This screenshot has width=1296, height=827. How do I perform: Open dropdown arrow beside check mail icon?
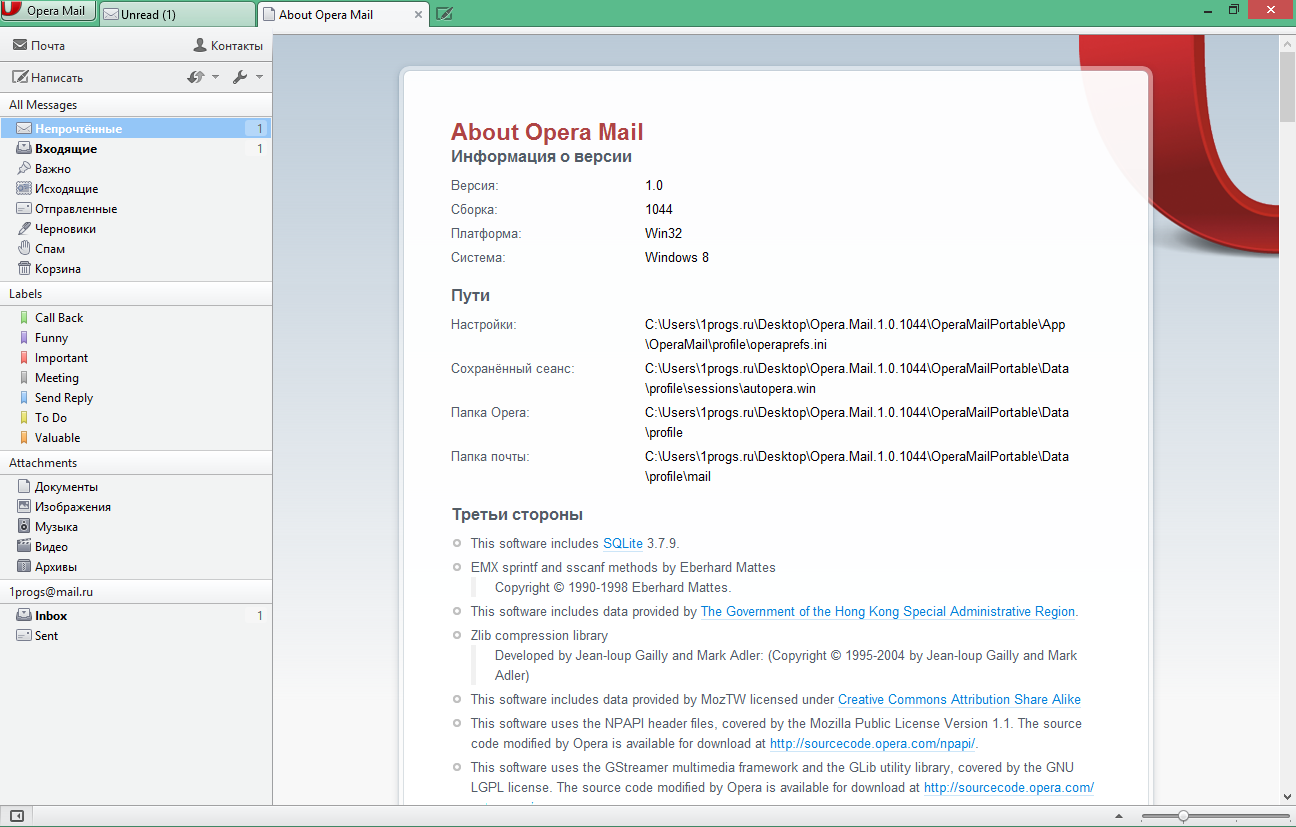(x=215, y=77)
